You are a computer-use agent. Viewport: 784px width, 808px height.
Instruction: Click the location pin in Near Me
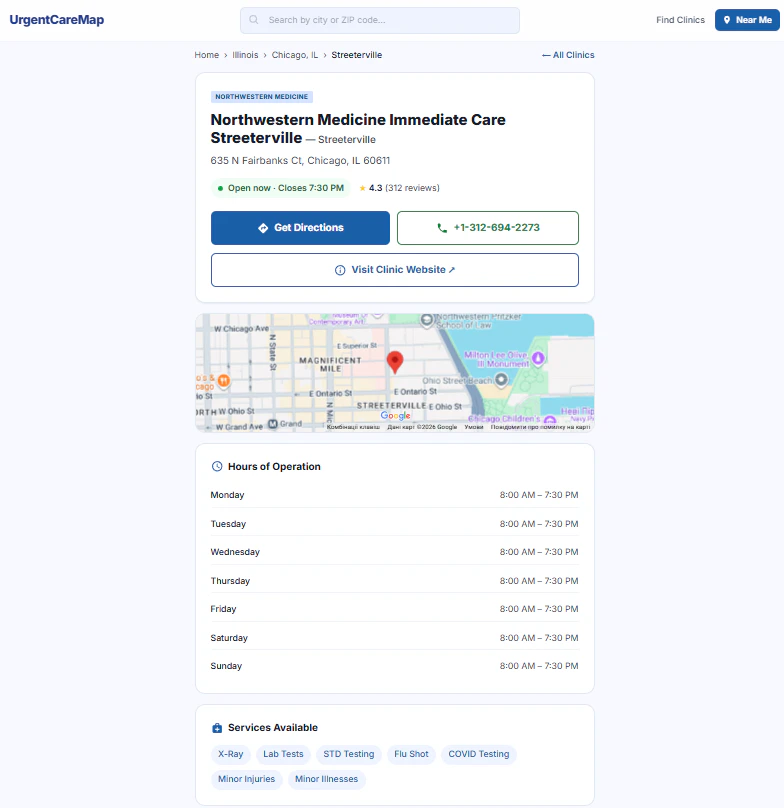coord(727,20)
